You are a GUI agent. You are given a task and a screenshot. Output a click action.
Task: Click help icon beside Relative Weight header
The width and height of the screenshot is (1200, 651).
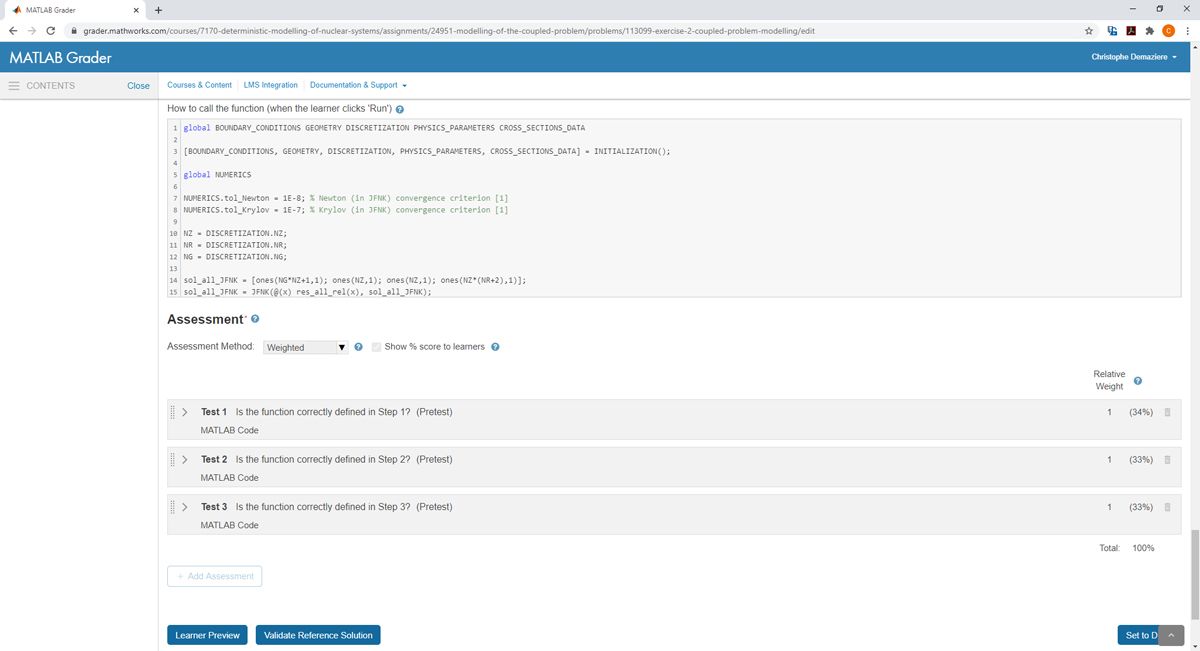1137,380
